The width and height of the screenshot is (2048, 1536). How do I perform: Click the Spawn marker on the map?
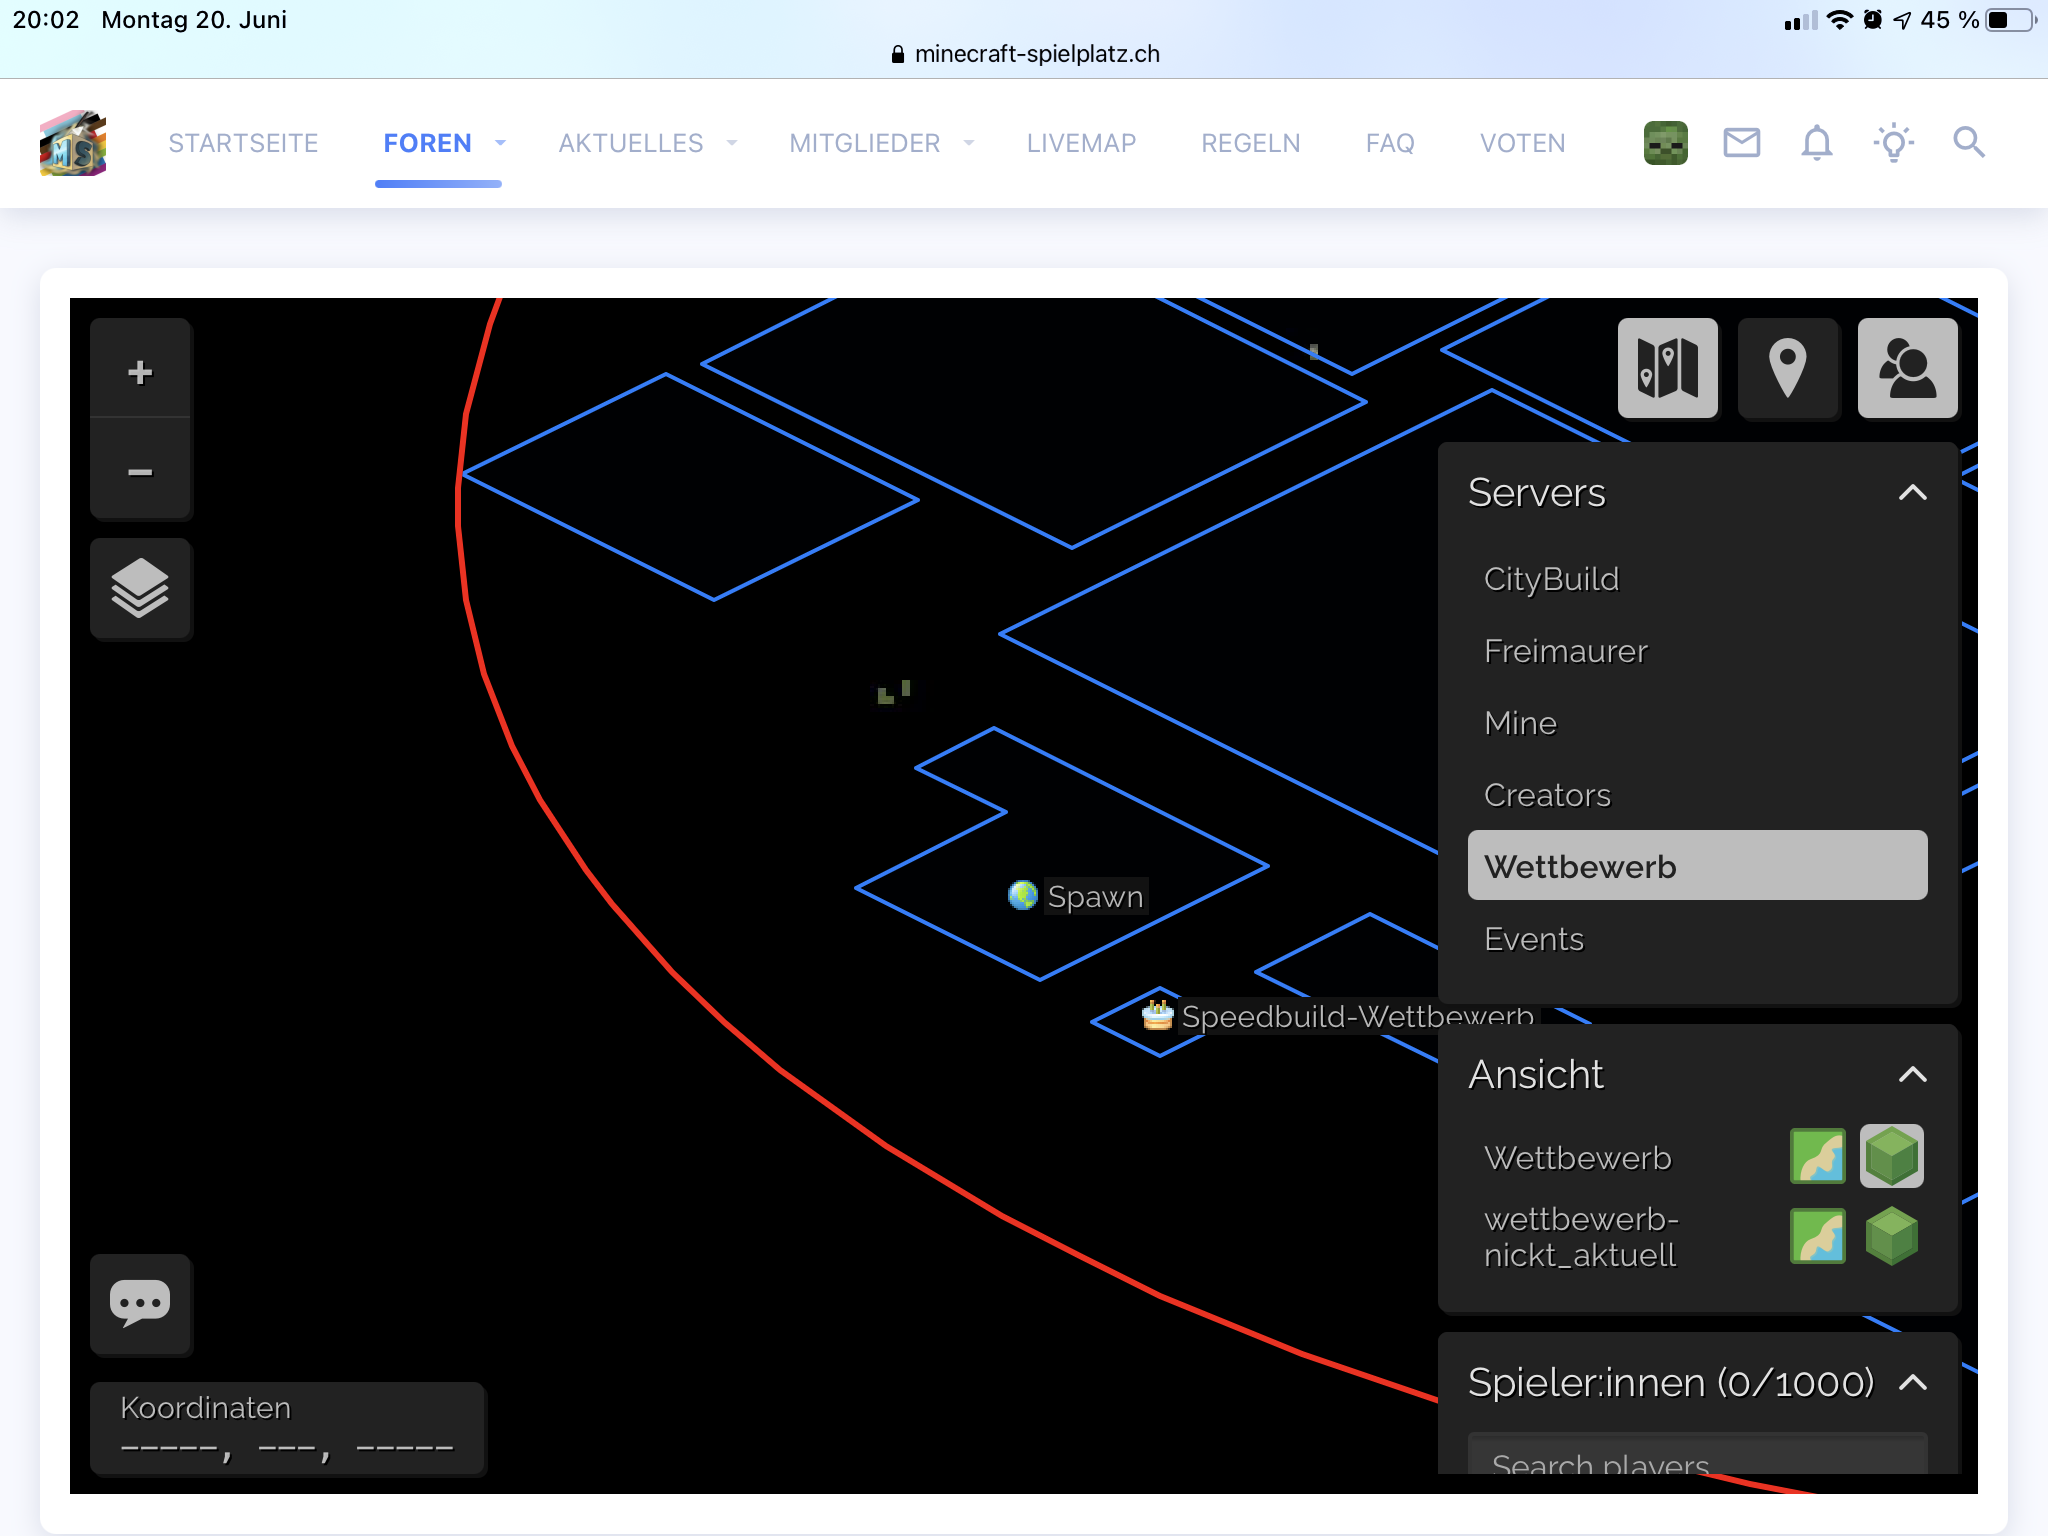tap(1023, 895)
